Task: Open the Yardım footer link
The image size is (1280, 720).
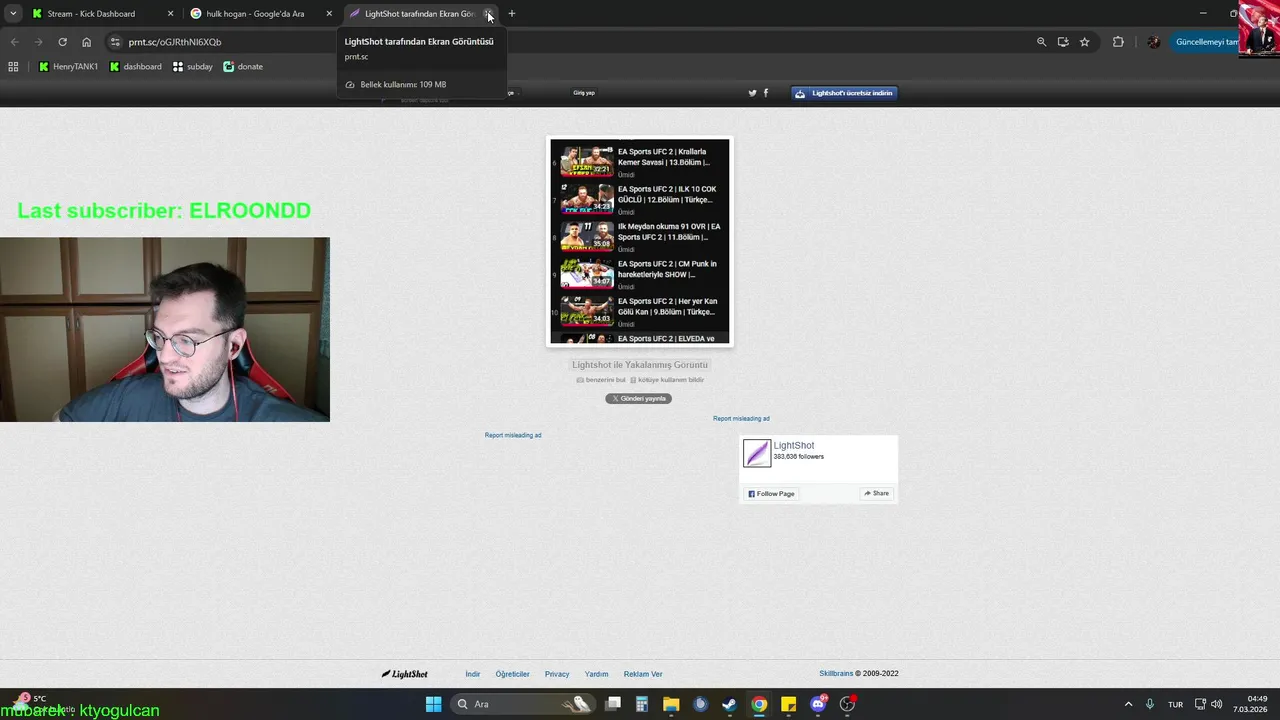Action: 596,674
